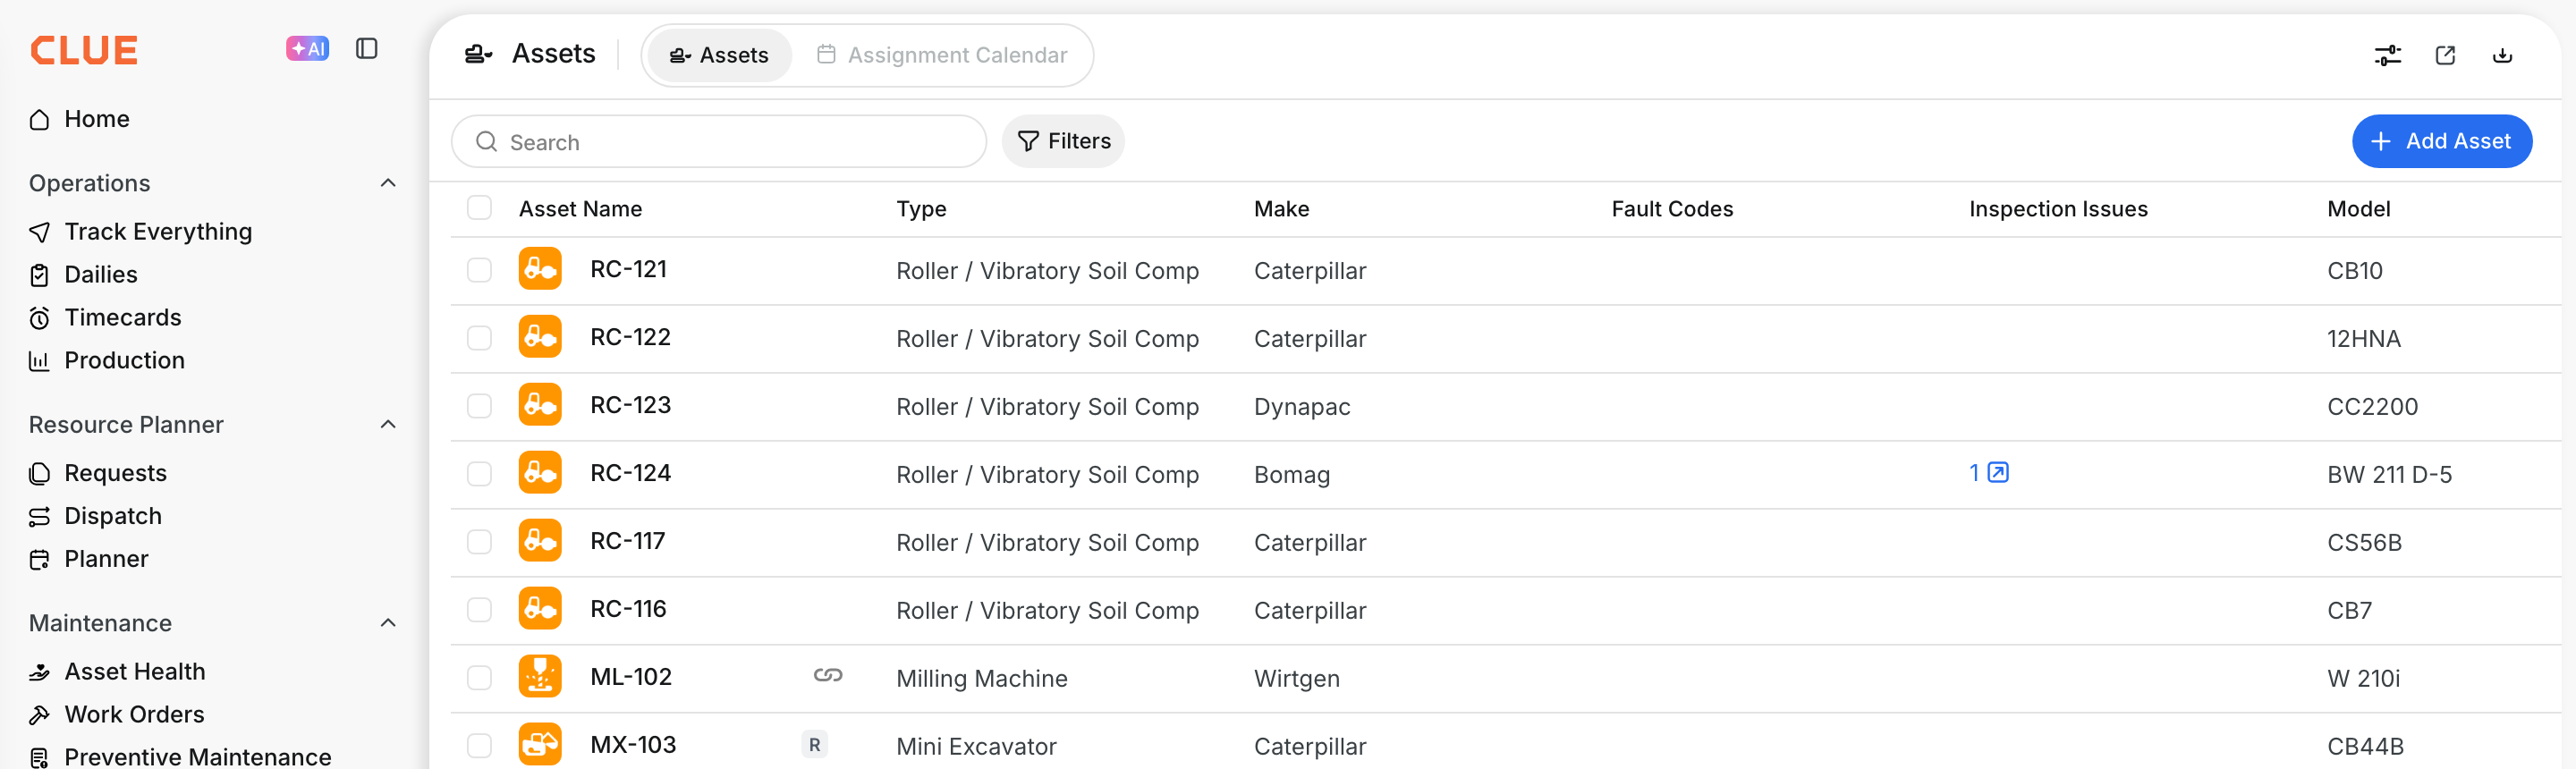Viewport: 2576px width, 769px height.
Task: Open the Timecards page
Action: pos(106,318)
